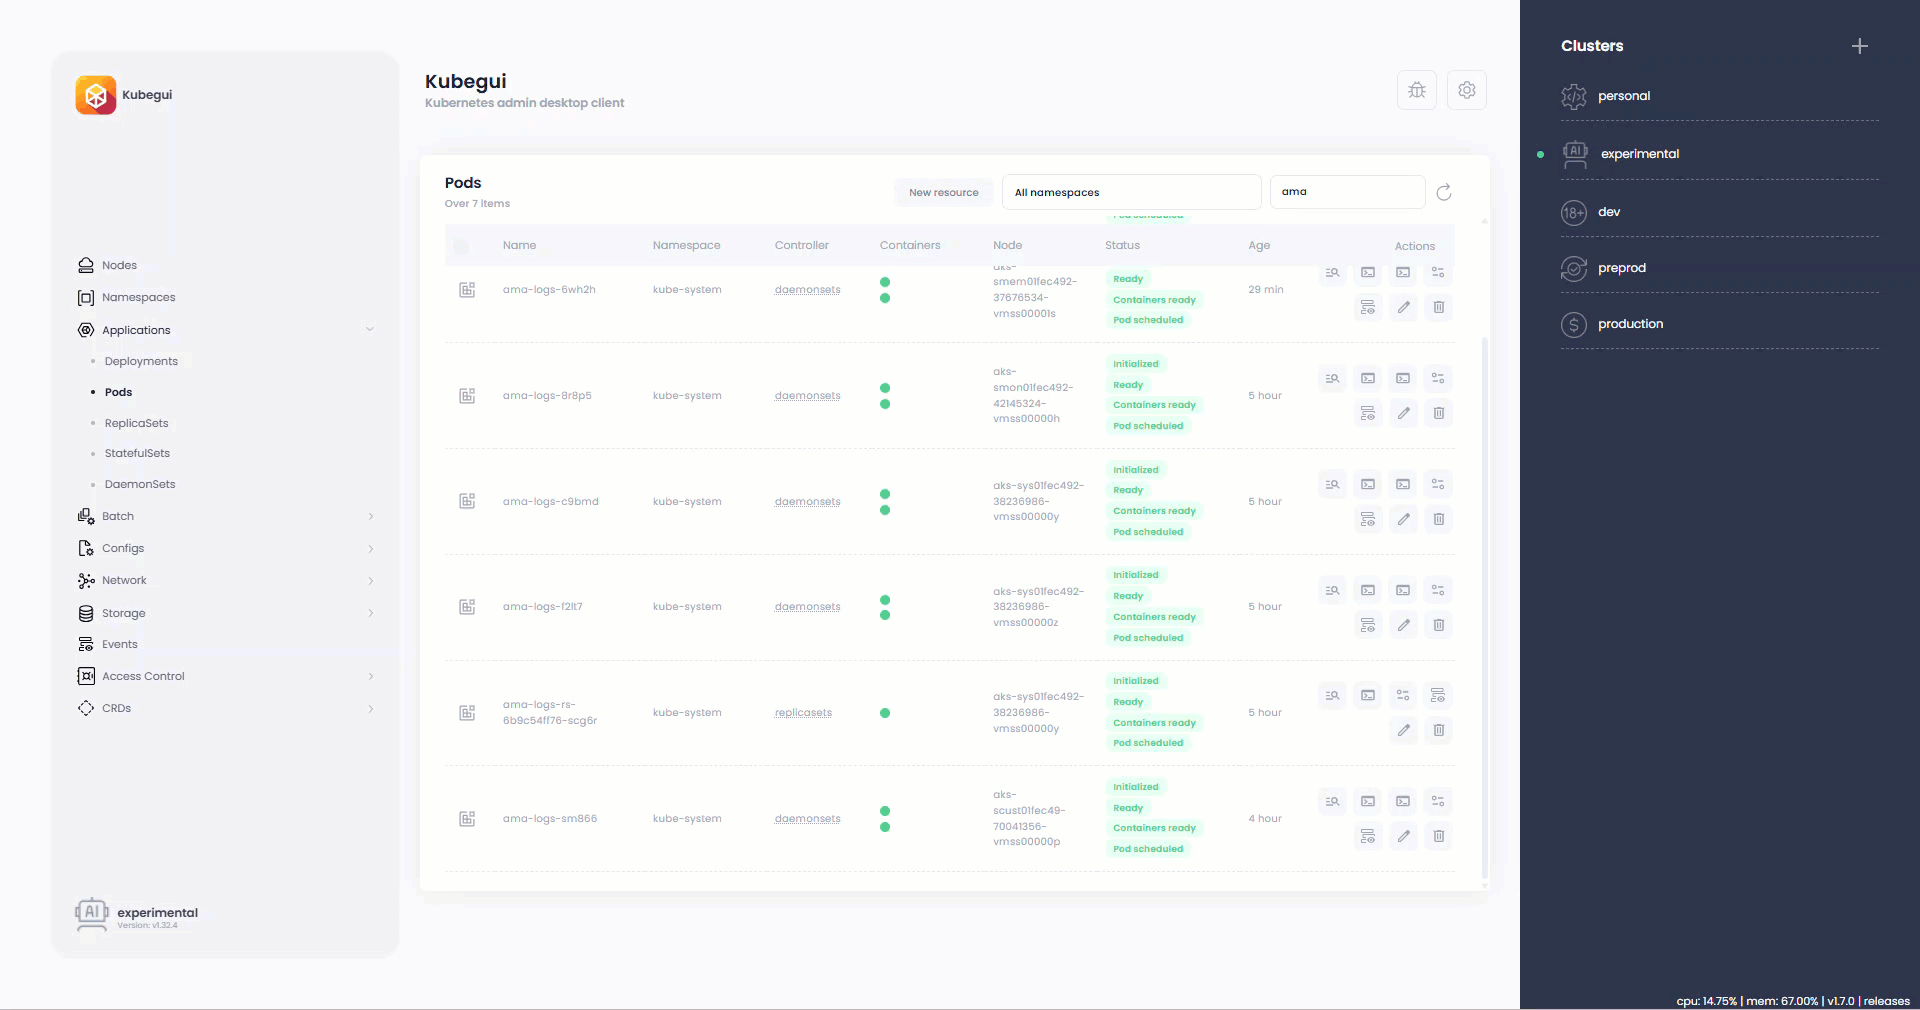Toggle the select-all checkbox in table header

point(461,246)
